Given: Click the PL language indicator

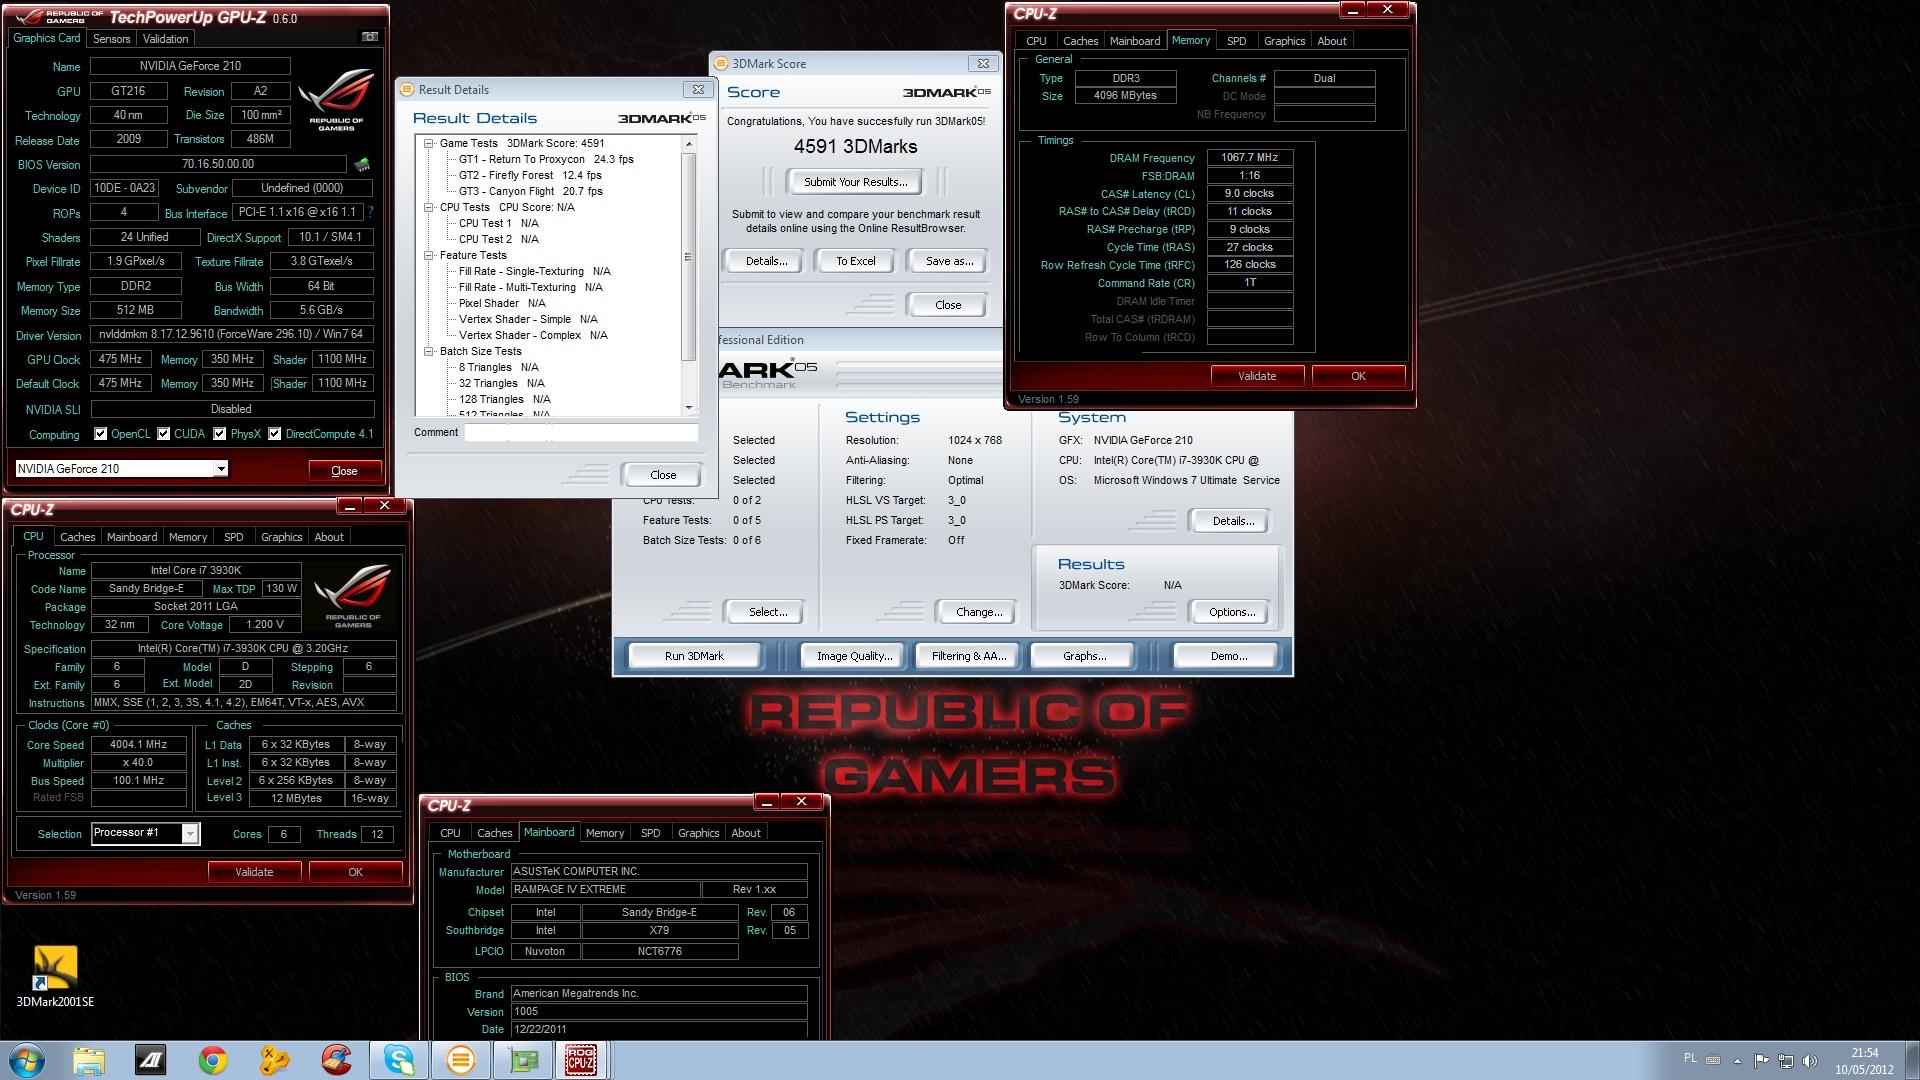Looking at the screenshot, I should point(1690,1058).
